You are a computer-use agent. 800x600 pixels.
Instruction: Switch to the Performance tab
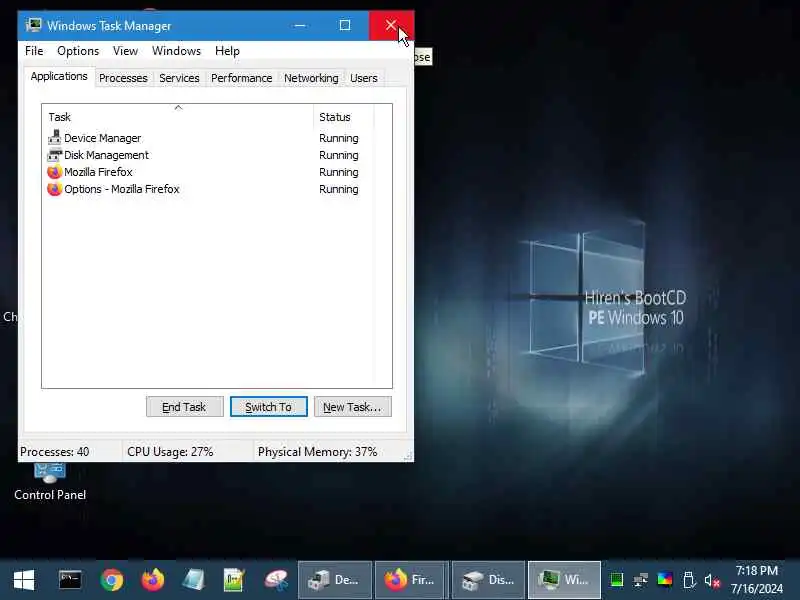click(241, 78)
